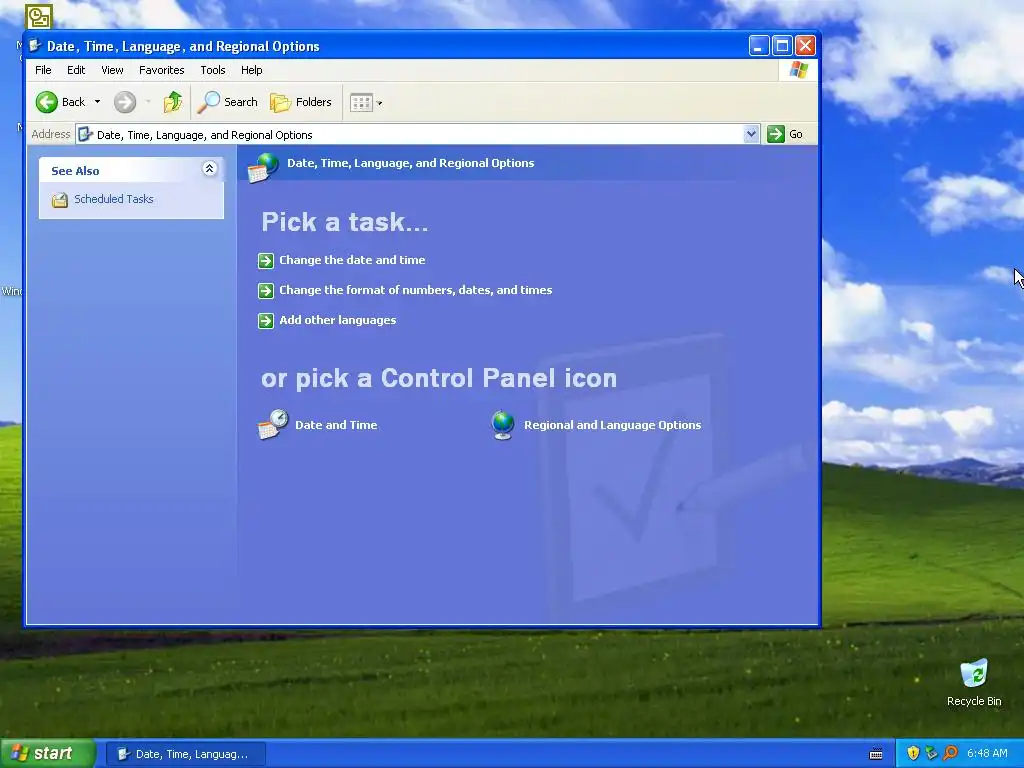Screen dimensions: 1024x768
Task: Open the Help menu
Action: coord(251,70)
